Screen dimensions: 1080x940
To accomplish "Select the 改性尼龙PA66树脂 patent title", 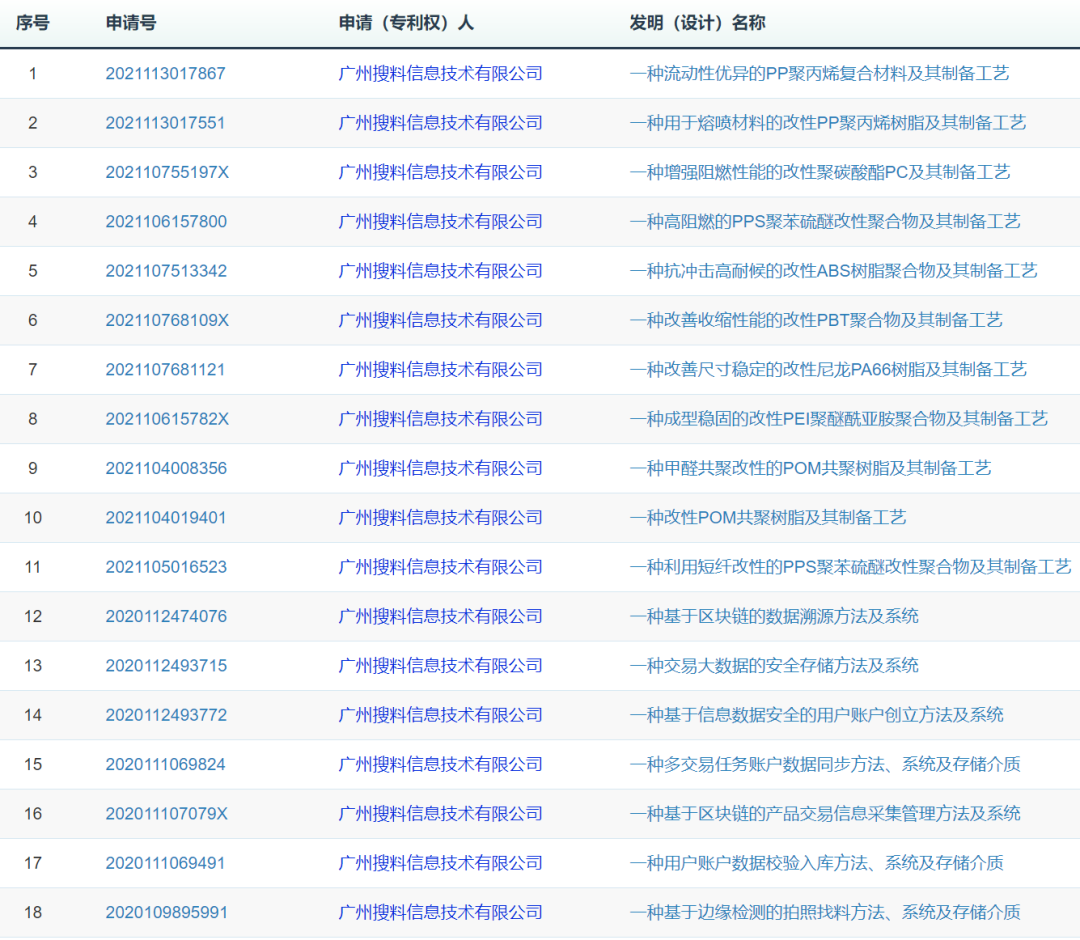I will point(827,370).
